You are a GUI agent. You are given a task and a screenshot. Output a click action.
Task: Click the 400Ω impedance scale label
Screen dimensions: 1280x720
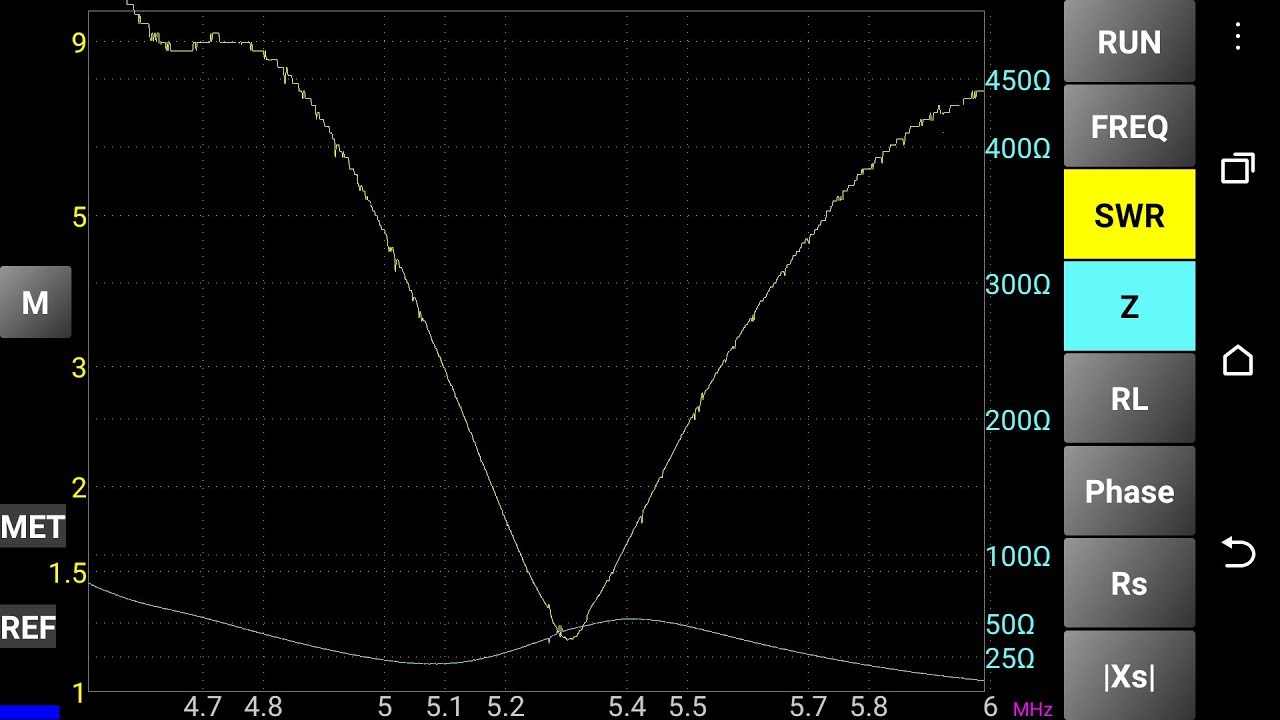tap(1018, 149)
